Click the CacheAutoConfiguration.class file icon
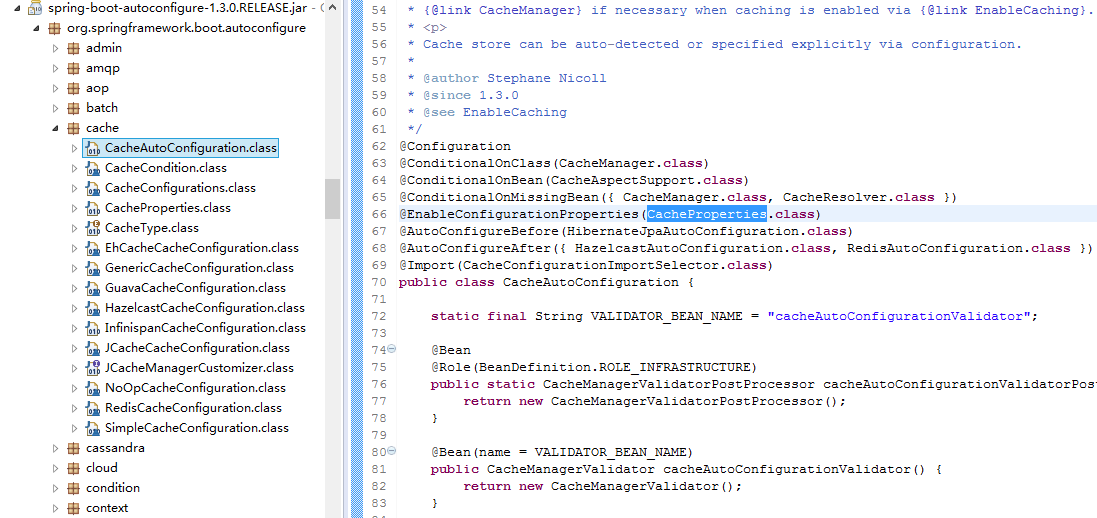1097x518 pixels. 92,148
